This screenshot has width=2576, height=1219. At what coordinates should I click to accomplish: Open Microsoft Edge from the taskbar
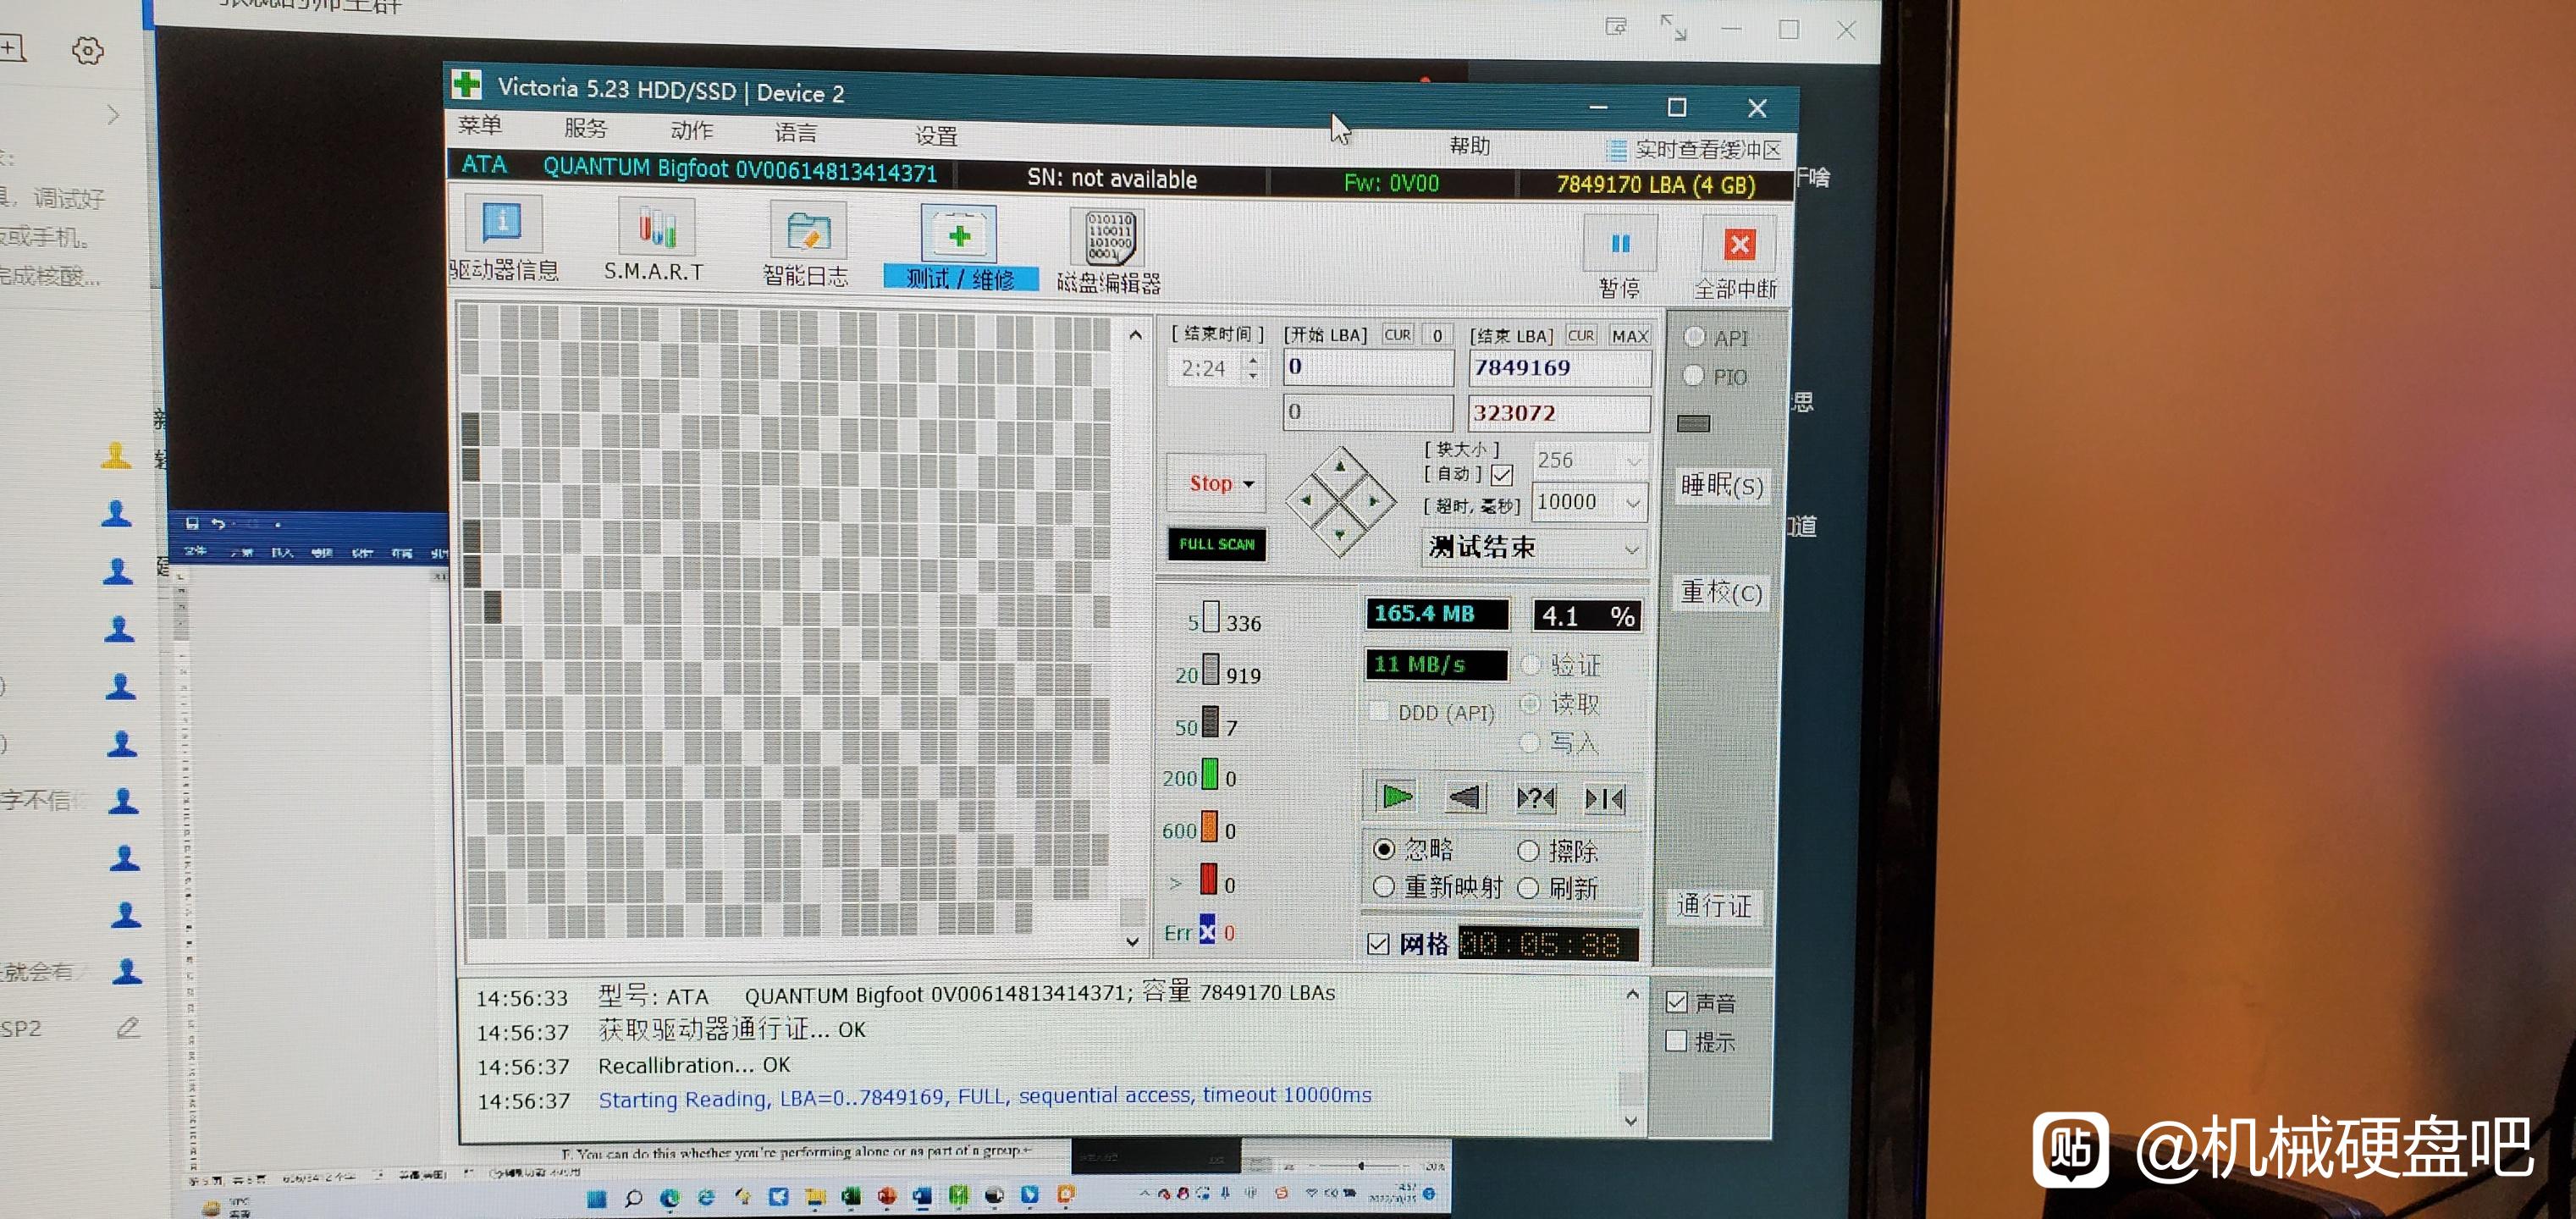[670, 1197]
